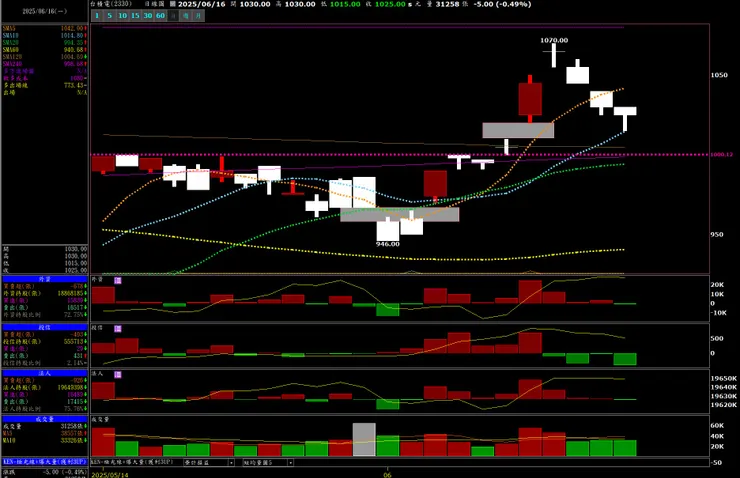Select the 60-minute period button
Screen dimensions: 740x478
[x=160, y=16]
